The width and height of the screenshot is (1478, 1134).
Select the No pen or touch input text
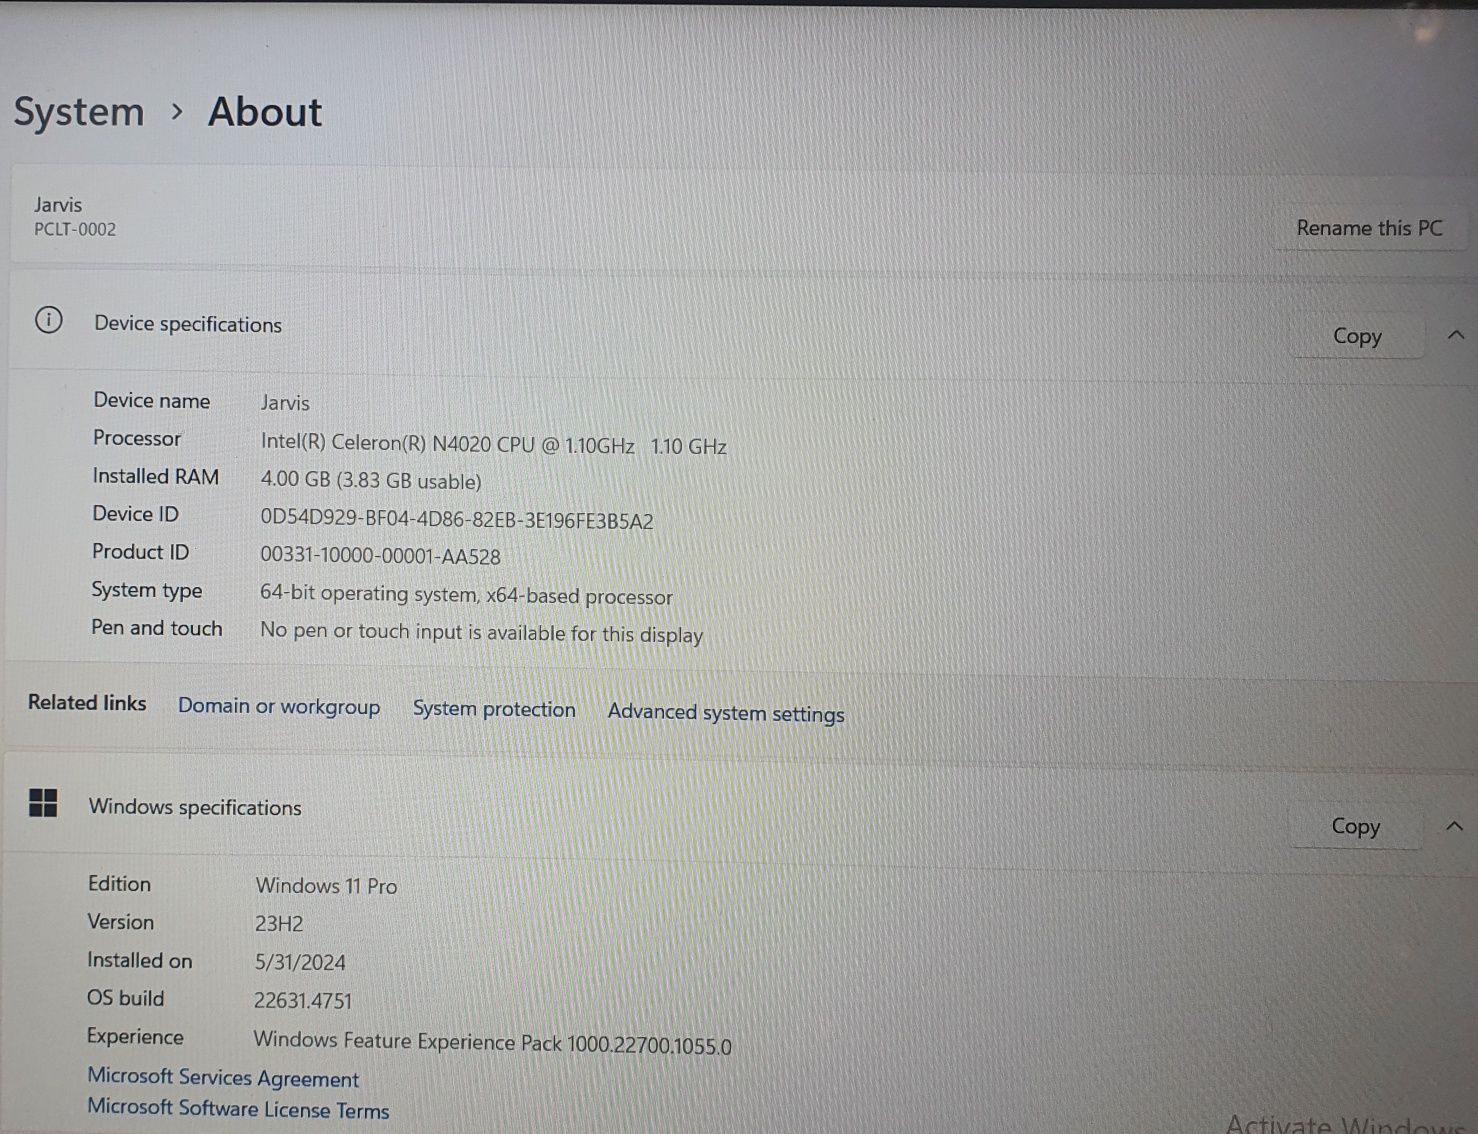click(x=481, y=633)
